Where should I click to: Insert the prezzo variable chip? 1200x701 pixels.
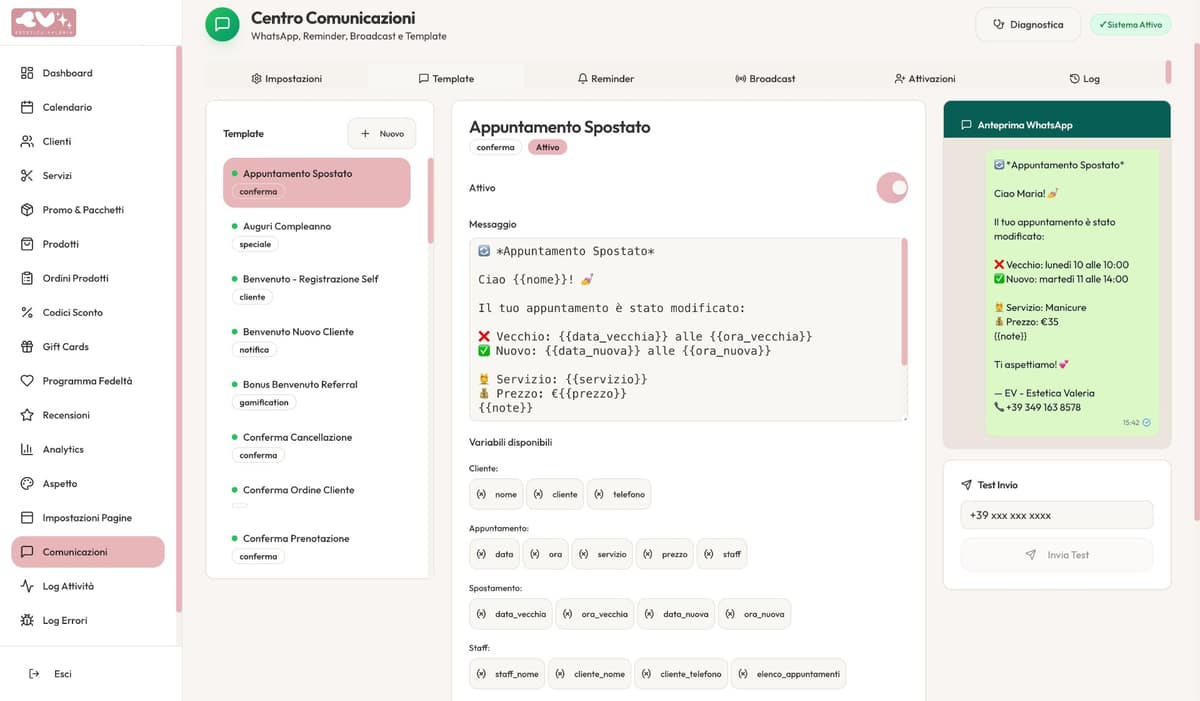click(x=665, y=554)
